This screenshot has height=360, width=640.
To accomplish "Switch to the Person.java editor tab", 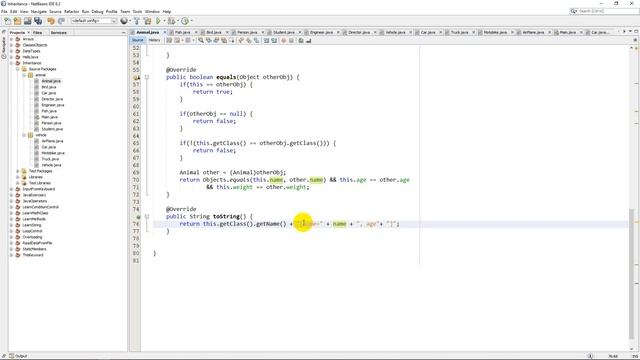I will [x=247, y=32].
